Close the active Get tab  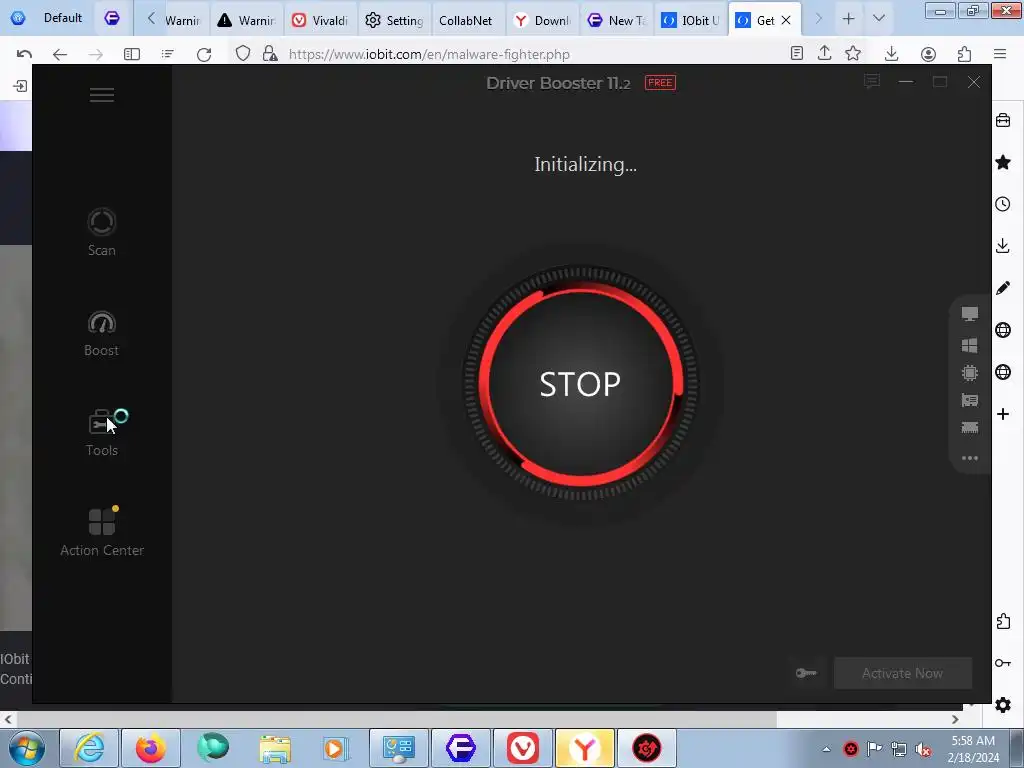click(x=786, y=20)
